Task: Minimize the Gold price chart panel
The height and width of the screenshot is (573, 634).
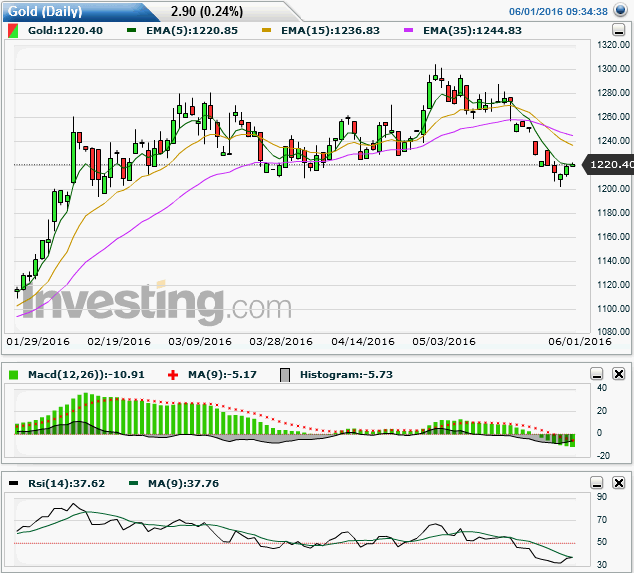Action: [618, 30]
